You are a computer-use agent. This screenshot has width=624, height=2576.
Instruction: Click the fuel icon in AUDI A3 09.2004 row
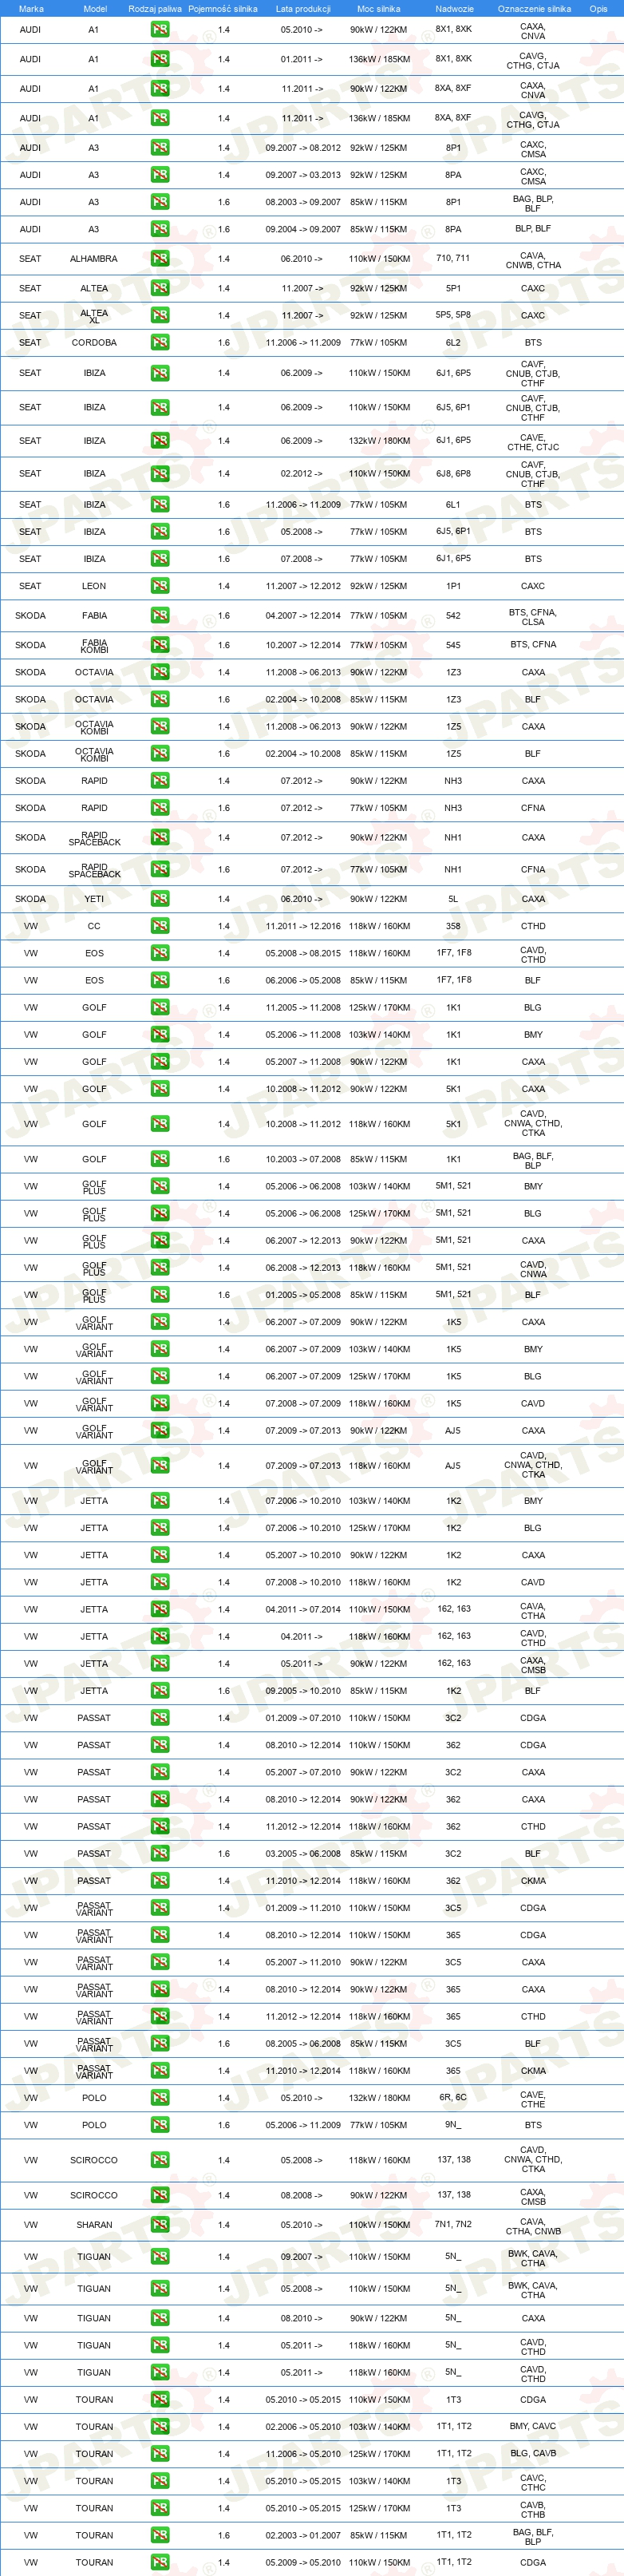click(x=160, y=229)
